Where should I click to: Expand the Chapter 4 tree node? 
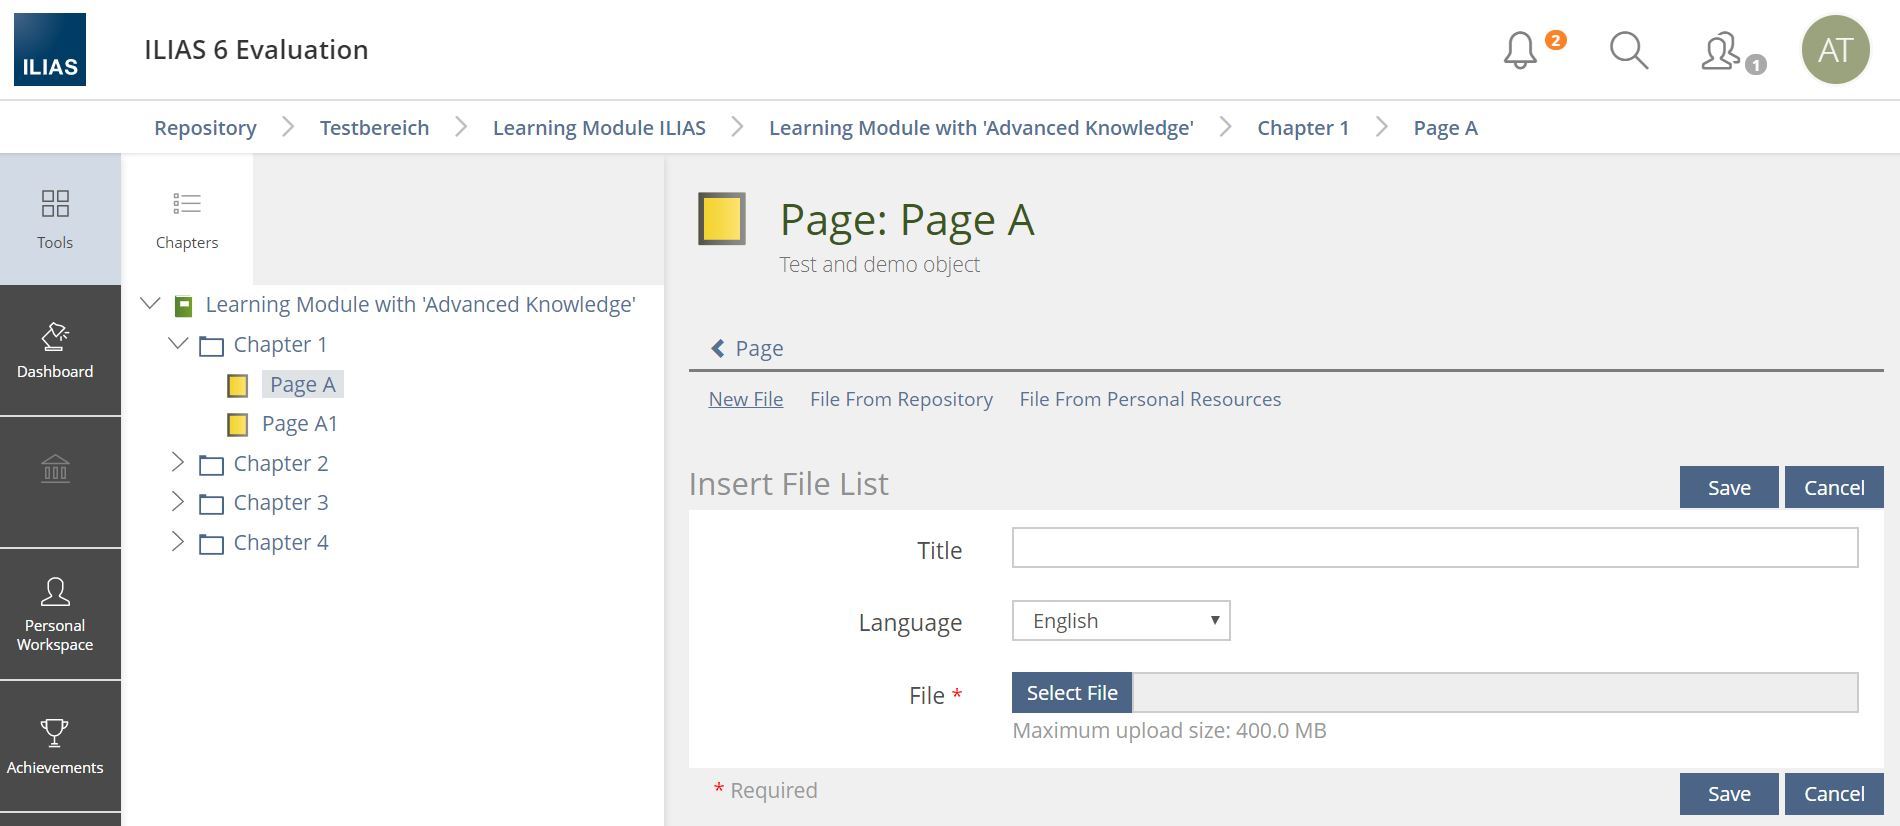[178, 541]
